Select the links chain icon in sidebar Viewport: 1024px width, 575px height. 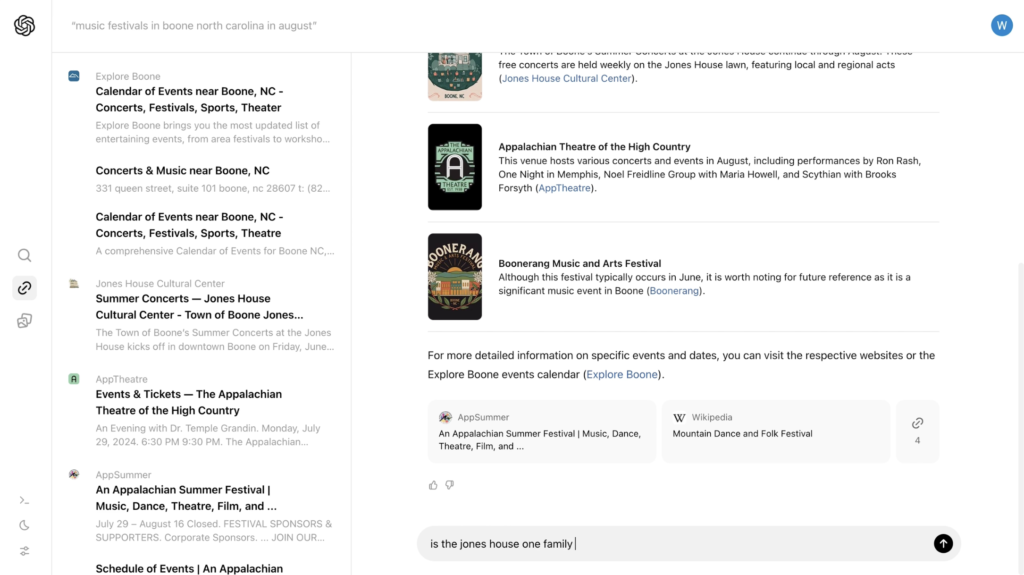click(x=24, y=288)
